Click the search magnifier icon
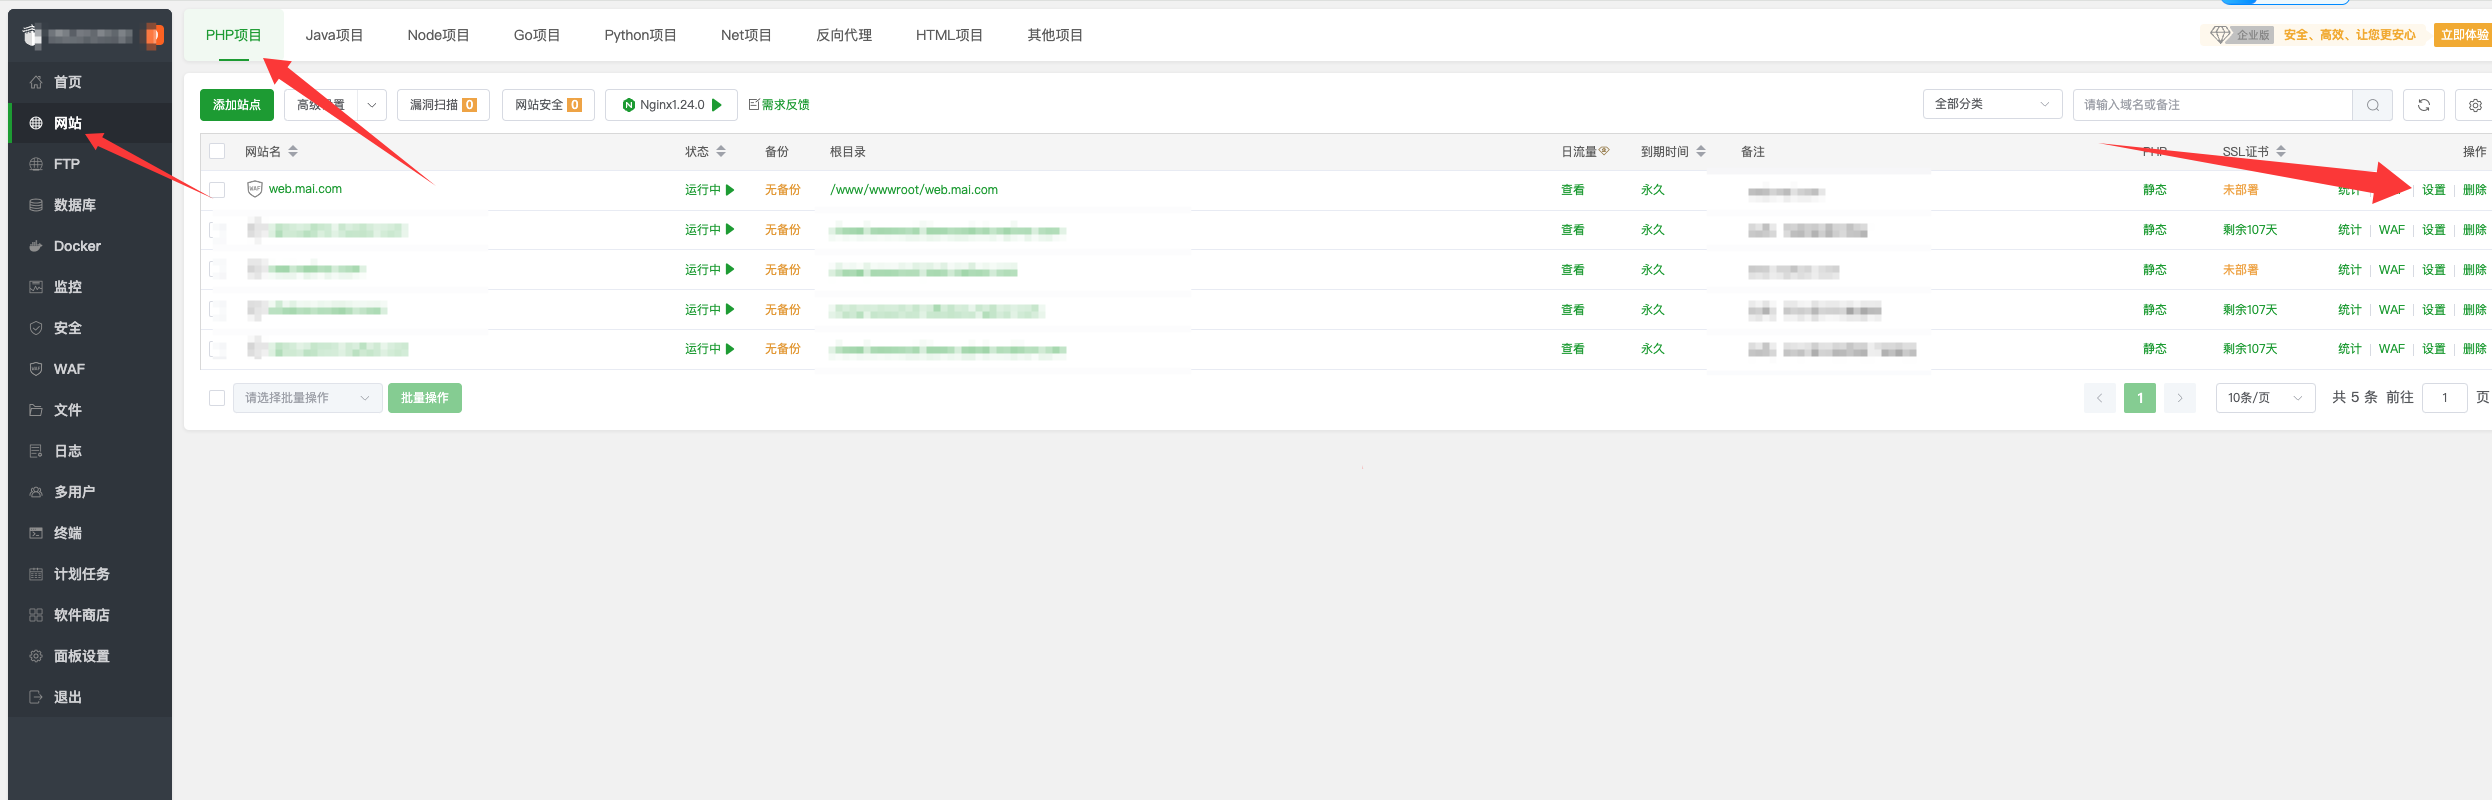 click(2372, 105)
